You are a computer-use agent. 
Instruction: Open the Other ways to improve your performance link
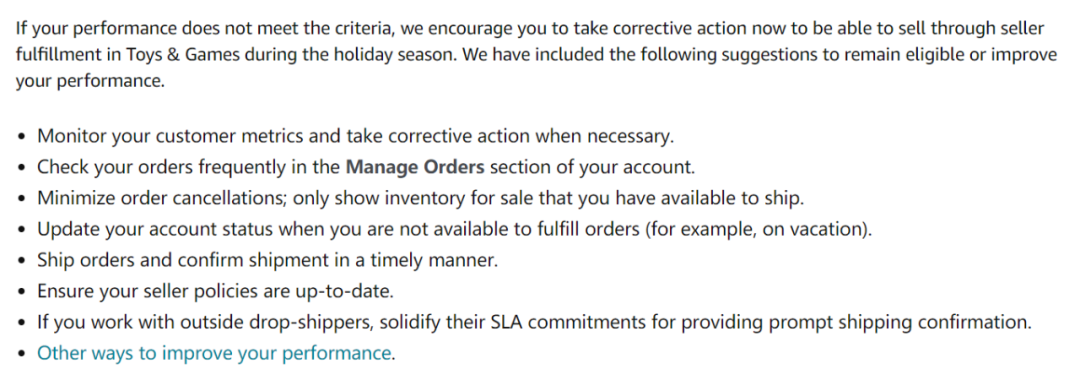tap(214, 353)
